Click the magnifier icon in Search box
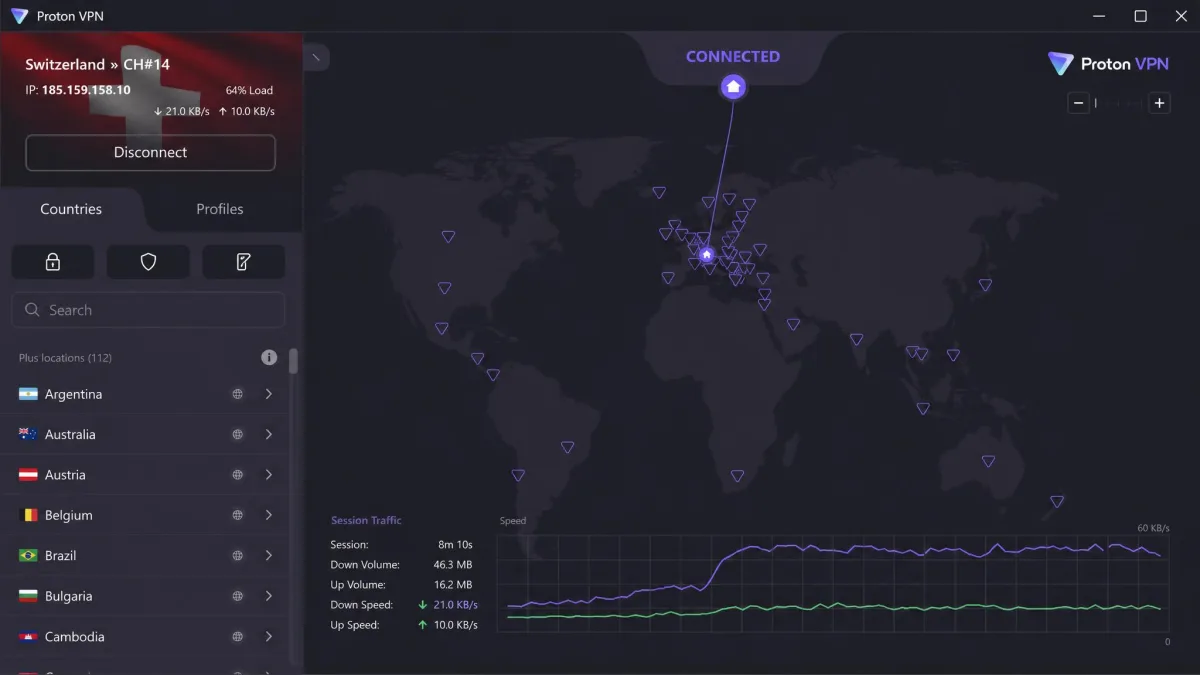This screenshot has height=675, width=1200. [32, 310]
